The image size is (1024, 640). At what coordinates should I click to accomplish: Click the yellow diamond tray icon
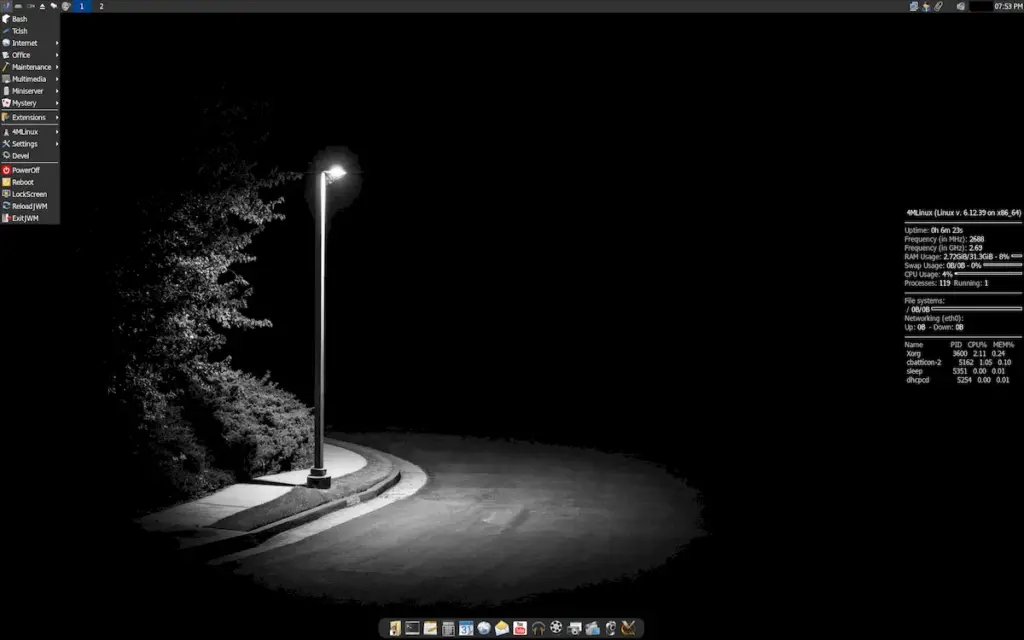click(x=926, y=6)
